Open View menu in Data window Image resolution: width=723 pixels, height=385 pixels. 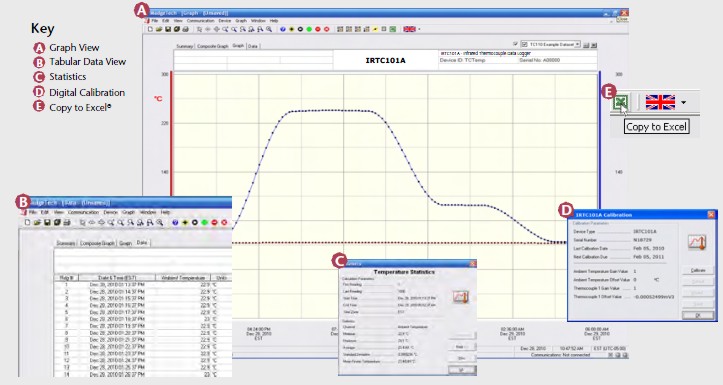click(59, 213)
